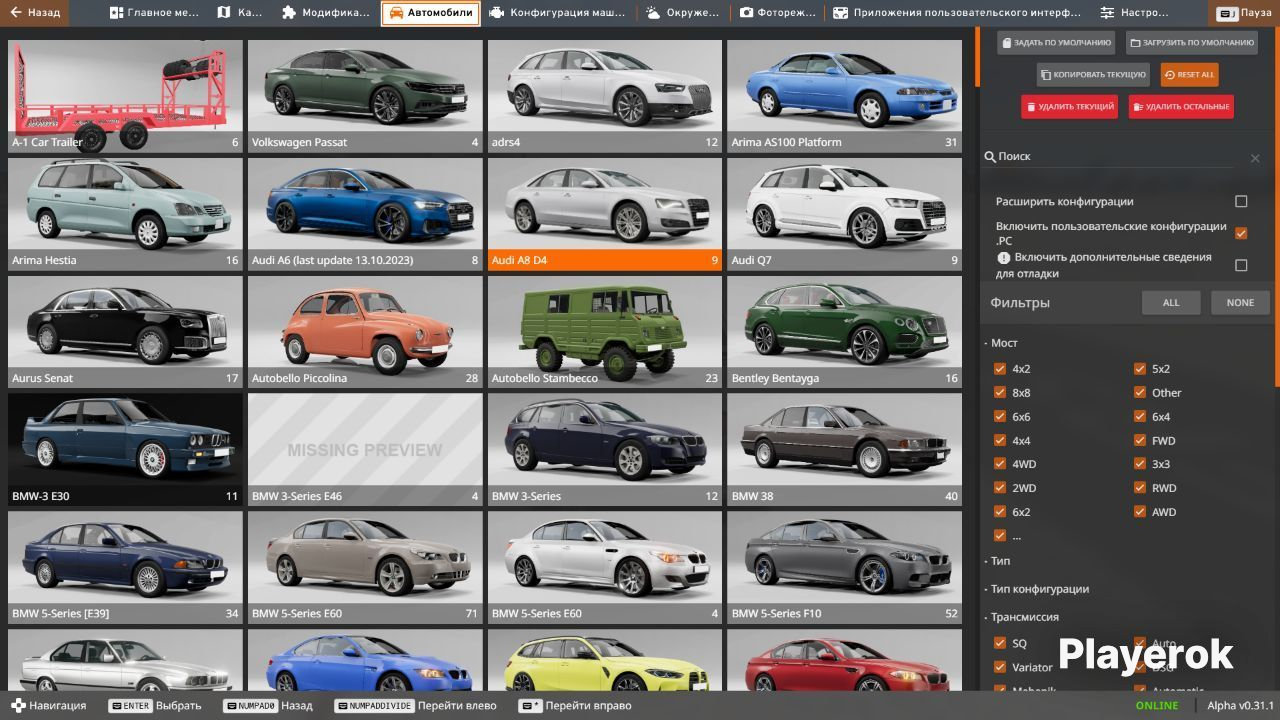Choose the highlighted Audi A8 D4 card
1280x720 pixels.
[x=605, y=214]
